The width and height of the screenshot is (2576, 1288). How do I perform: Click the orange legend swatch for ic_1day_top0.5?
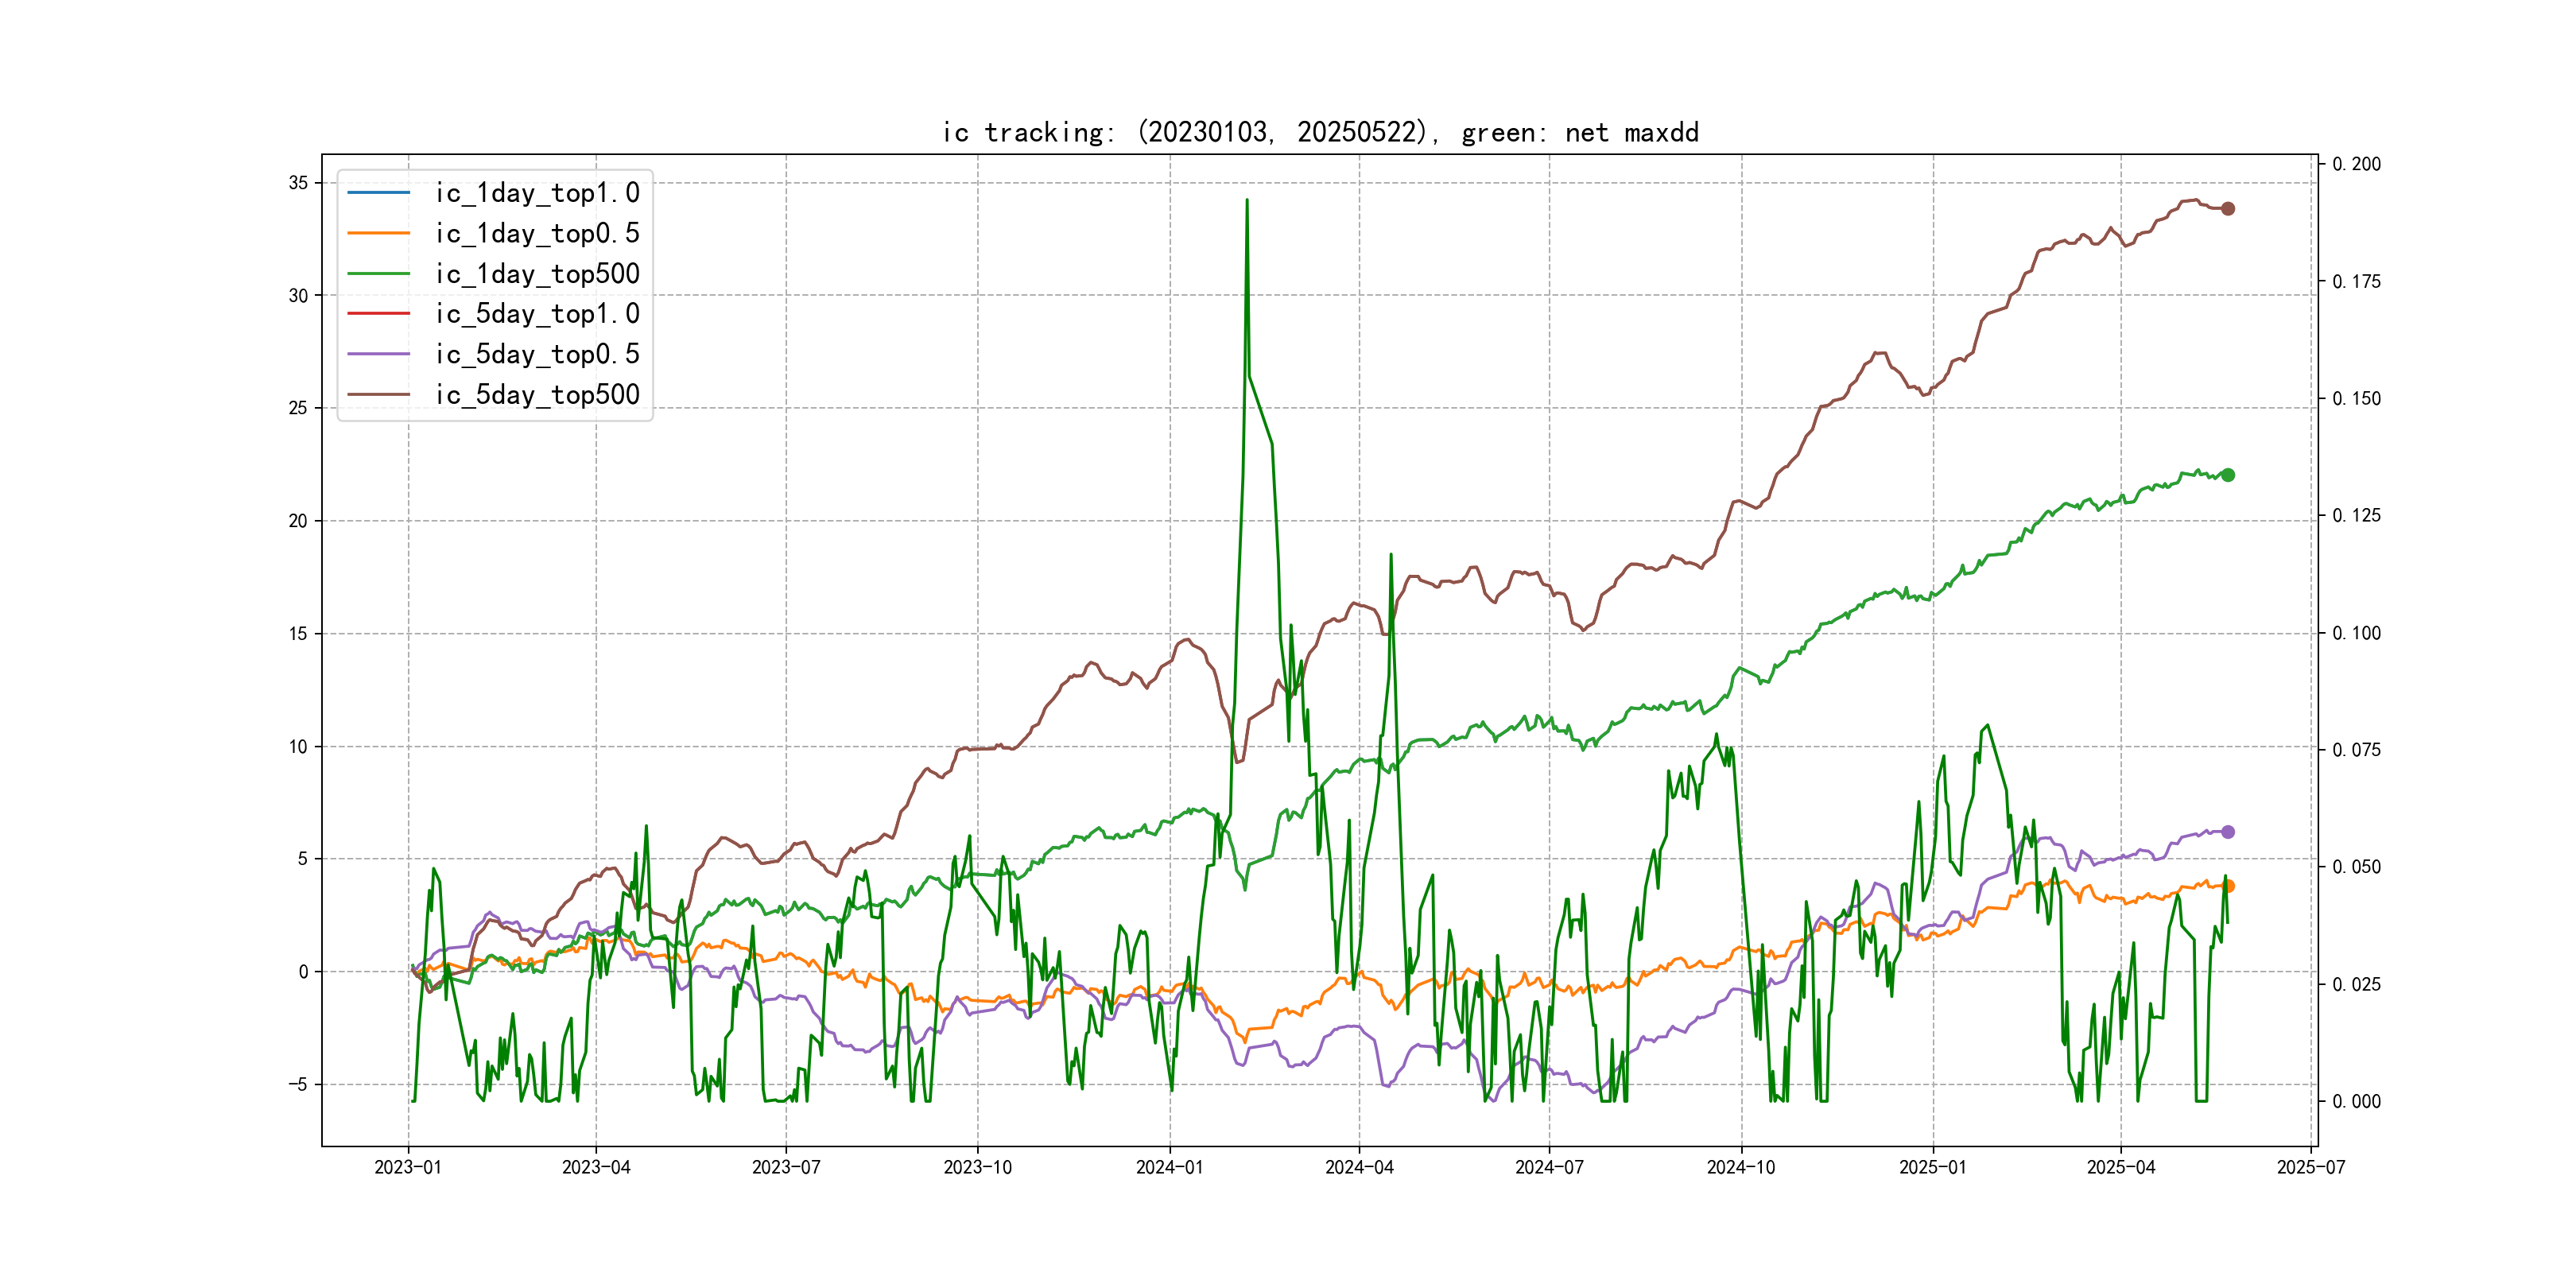click(378, 233)
